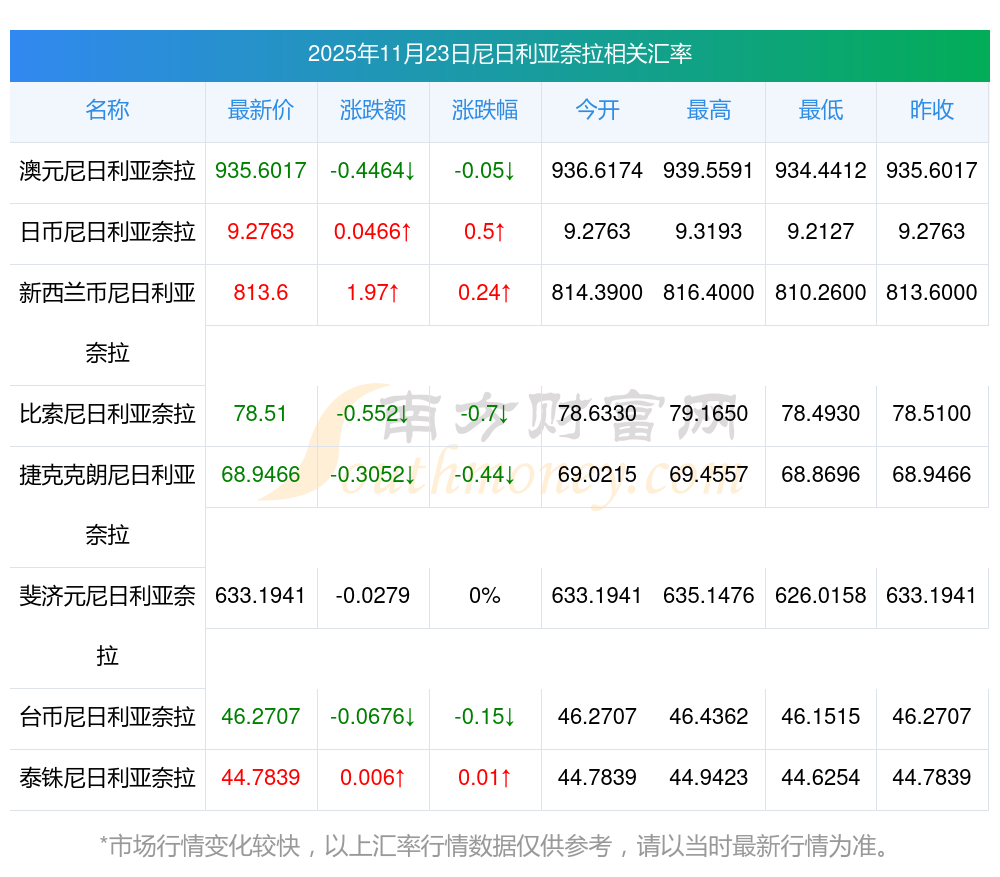Select the 626.0158 lowest price cell

(x=820, y=596)
